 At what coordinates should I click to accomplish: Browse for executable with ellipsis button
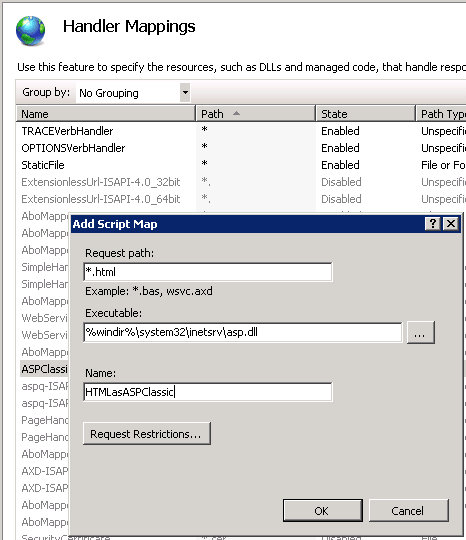coord(421,333)
